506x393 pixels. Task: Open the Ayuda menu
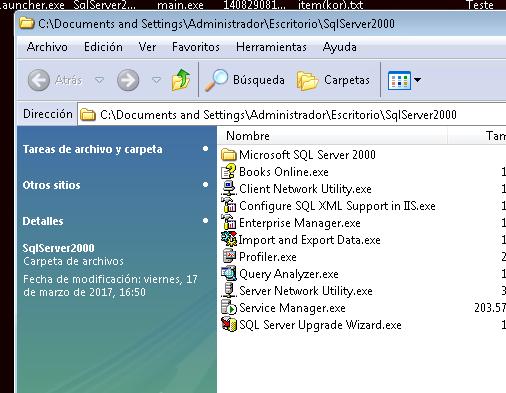[340, 47]
